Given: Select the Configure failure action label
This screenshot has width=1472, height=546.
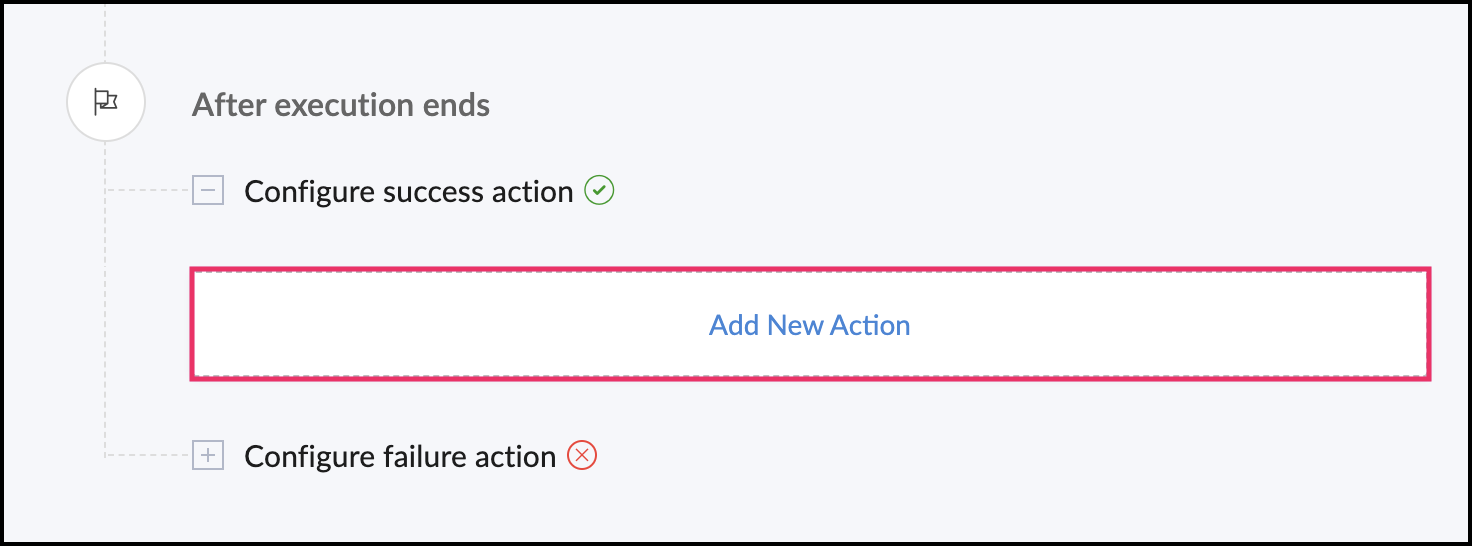Looking at the screenshot, I should click(400, 457).
